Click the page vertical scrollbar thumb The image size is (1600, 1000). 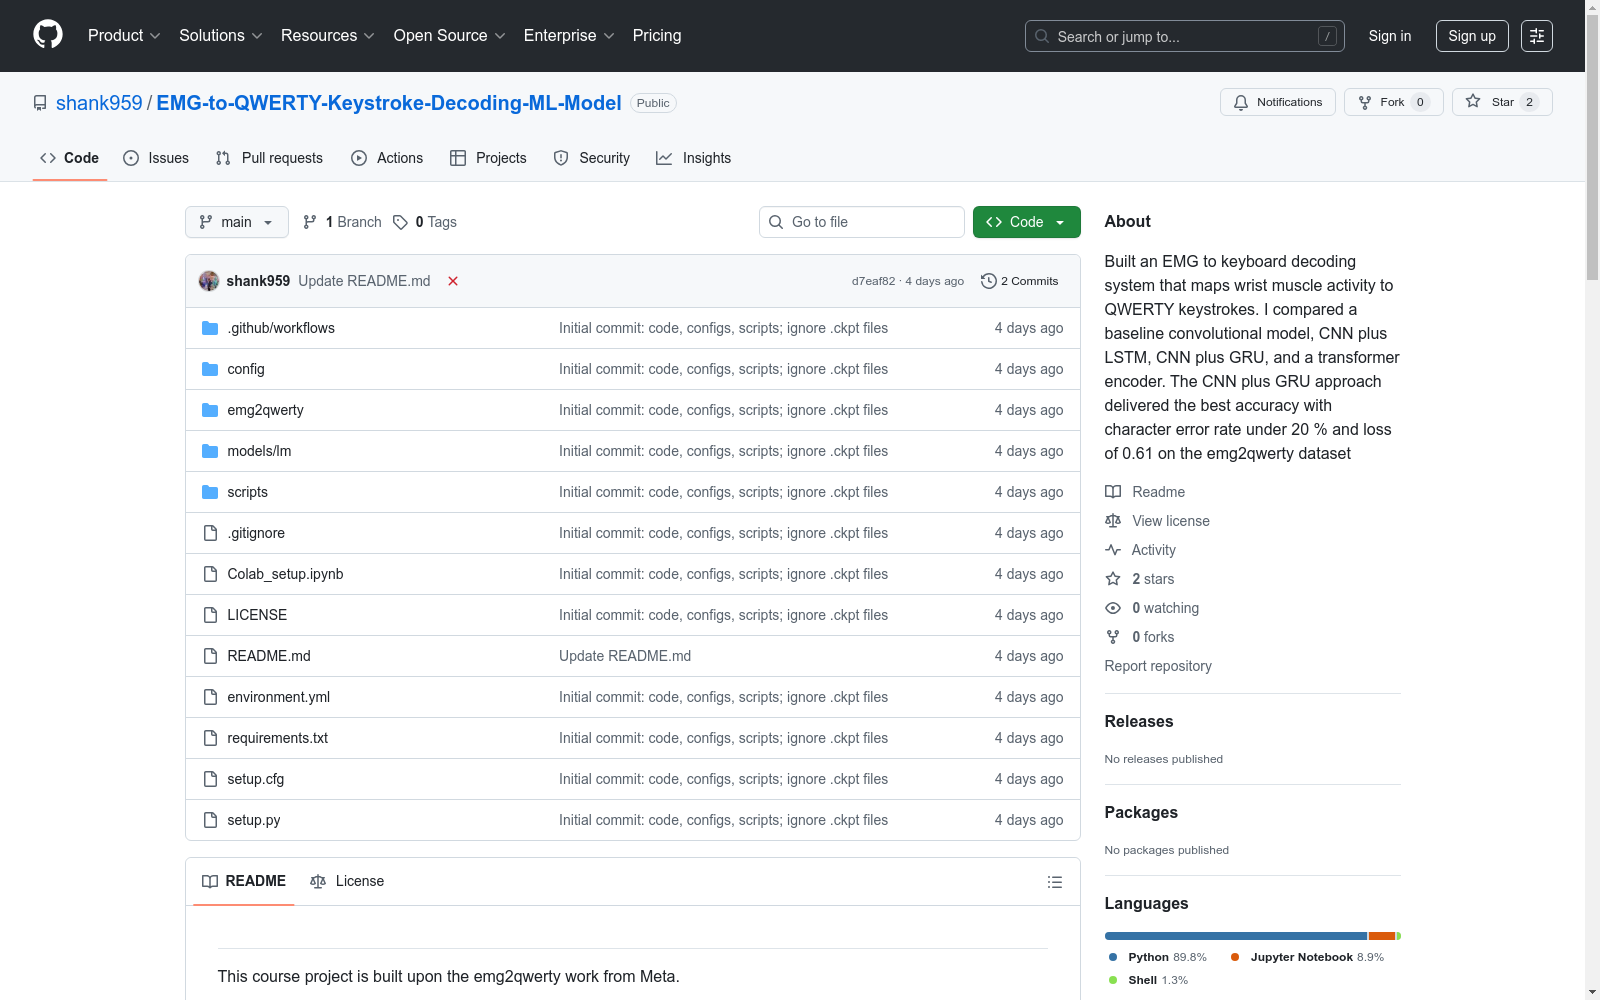[x=1592, y=148]
